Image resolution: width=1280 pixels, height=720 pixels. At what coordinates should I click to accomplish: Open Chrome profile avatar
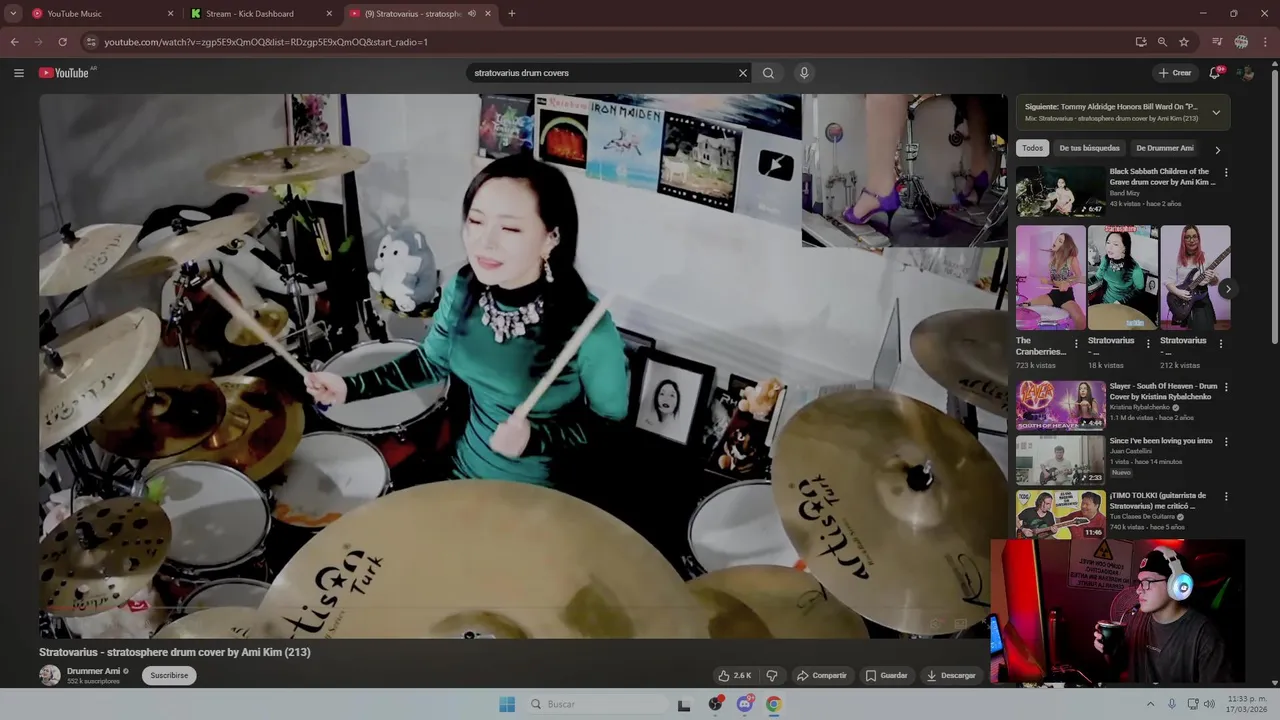[x=1241, y=42]
